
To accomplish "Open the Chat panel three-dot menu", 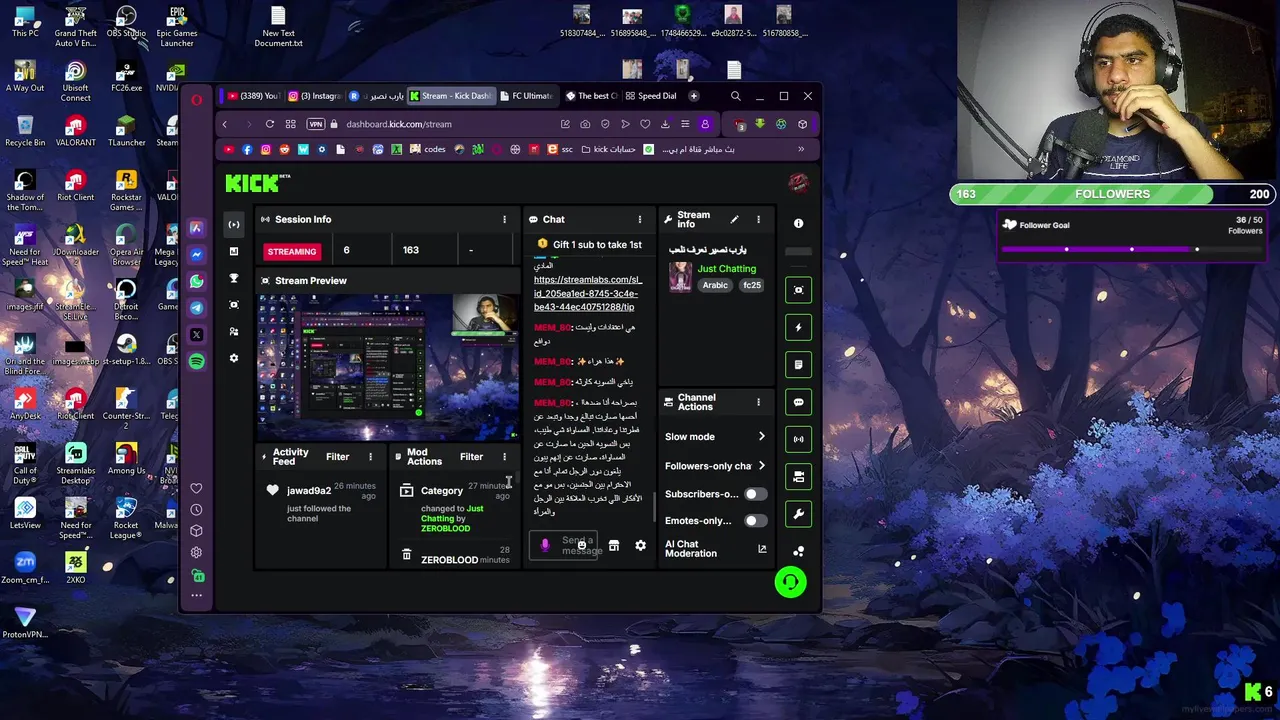I will pyautogui.click(x=640, y=219).
